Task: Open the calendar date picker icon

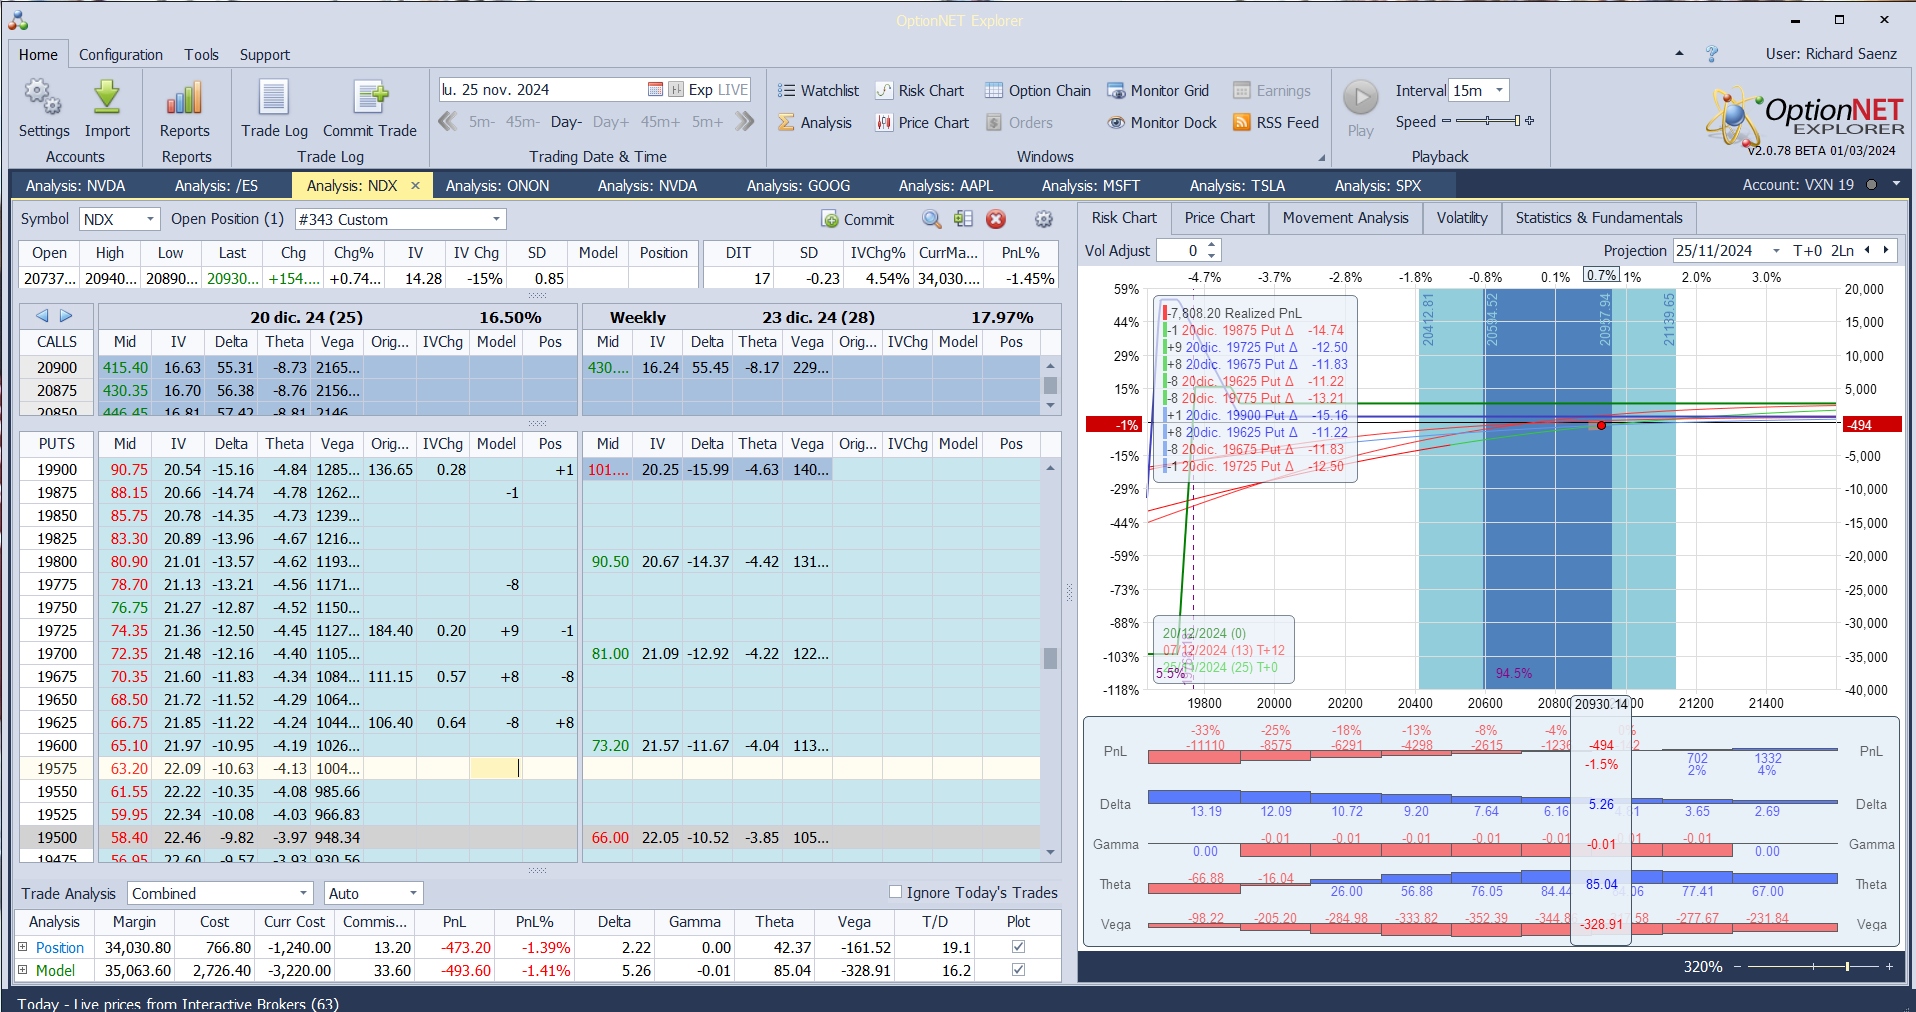Action: coord(655,89)
